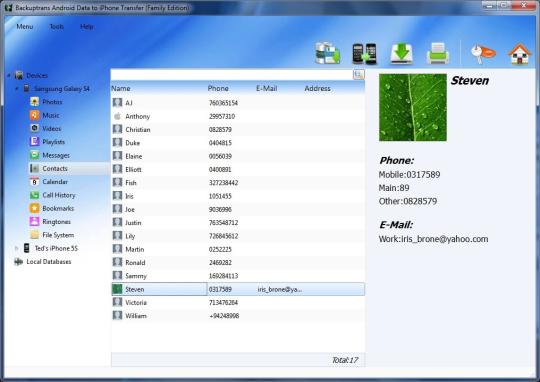This screenshot has height=382, width=540.
Task: Select contact Fish
Action: click(x=238, y=183)
